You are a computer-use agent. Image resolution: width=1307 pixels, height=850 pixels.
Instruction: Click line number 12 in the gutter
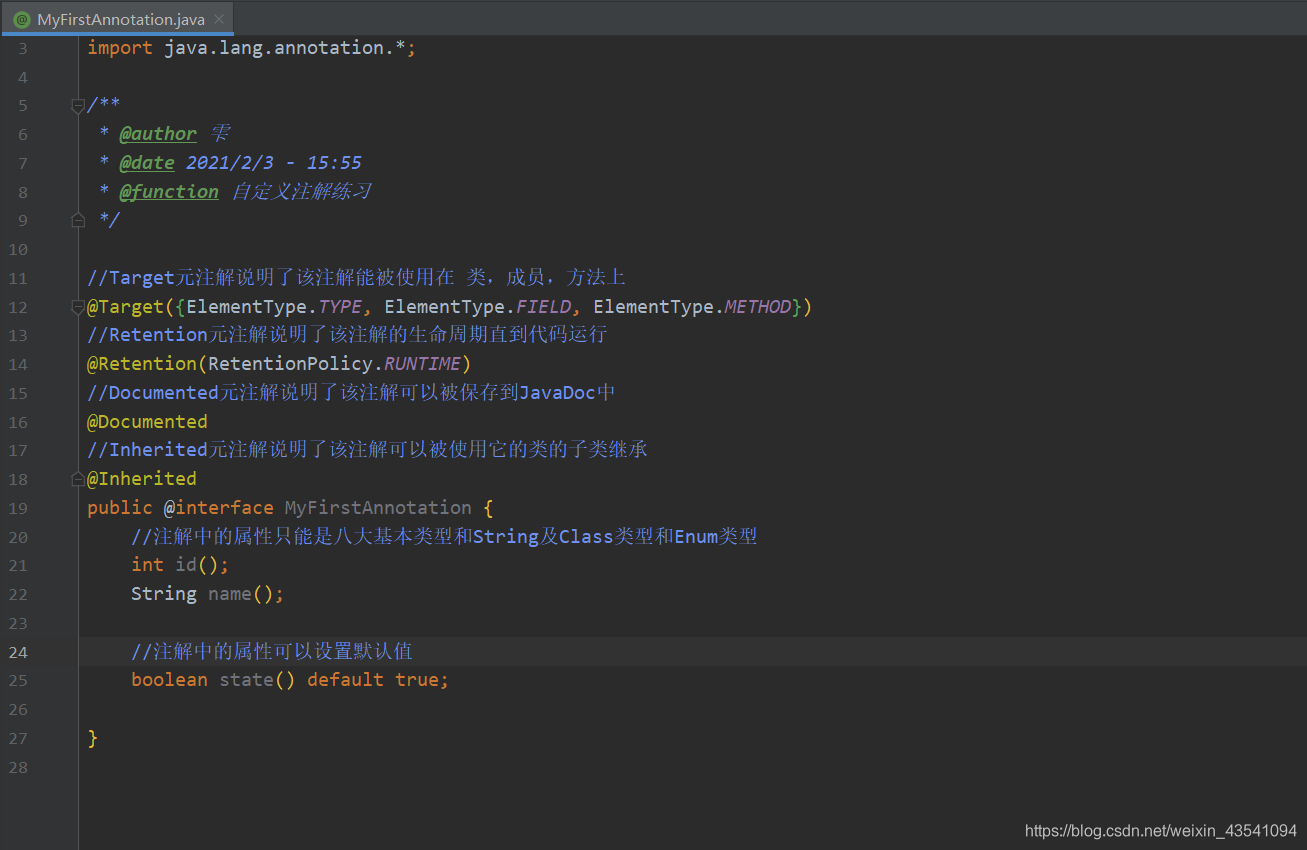pyautogui.click(x=18, y=307)
